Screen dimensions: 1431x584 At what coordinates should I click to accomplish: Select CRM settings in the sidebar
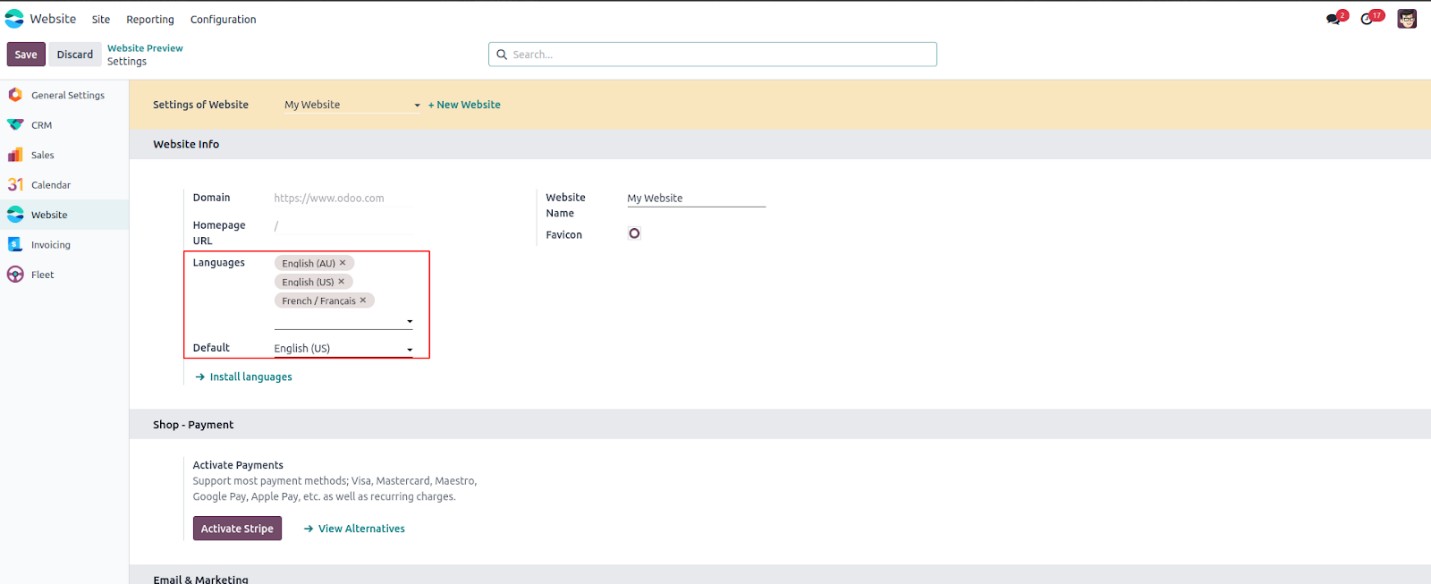coord(41,126)
